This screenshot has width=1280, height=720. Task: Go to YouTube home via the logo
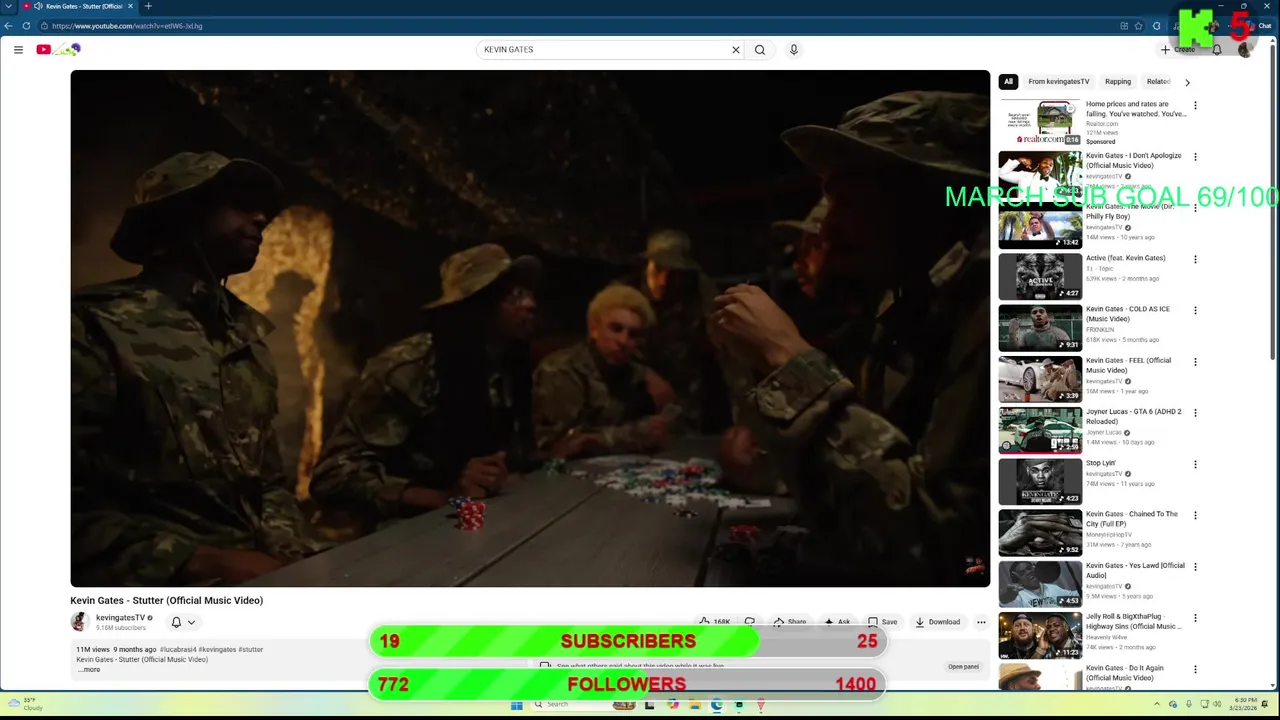58,49
